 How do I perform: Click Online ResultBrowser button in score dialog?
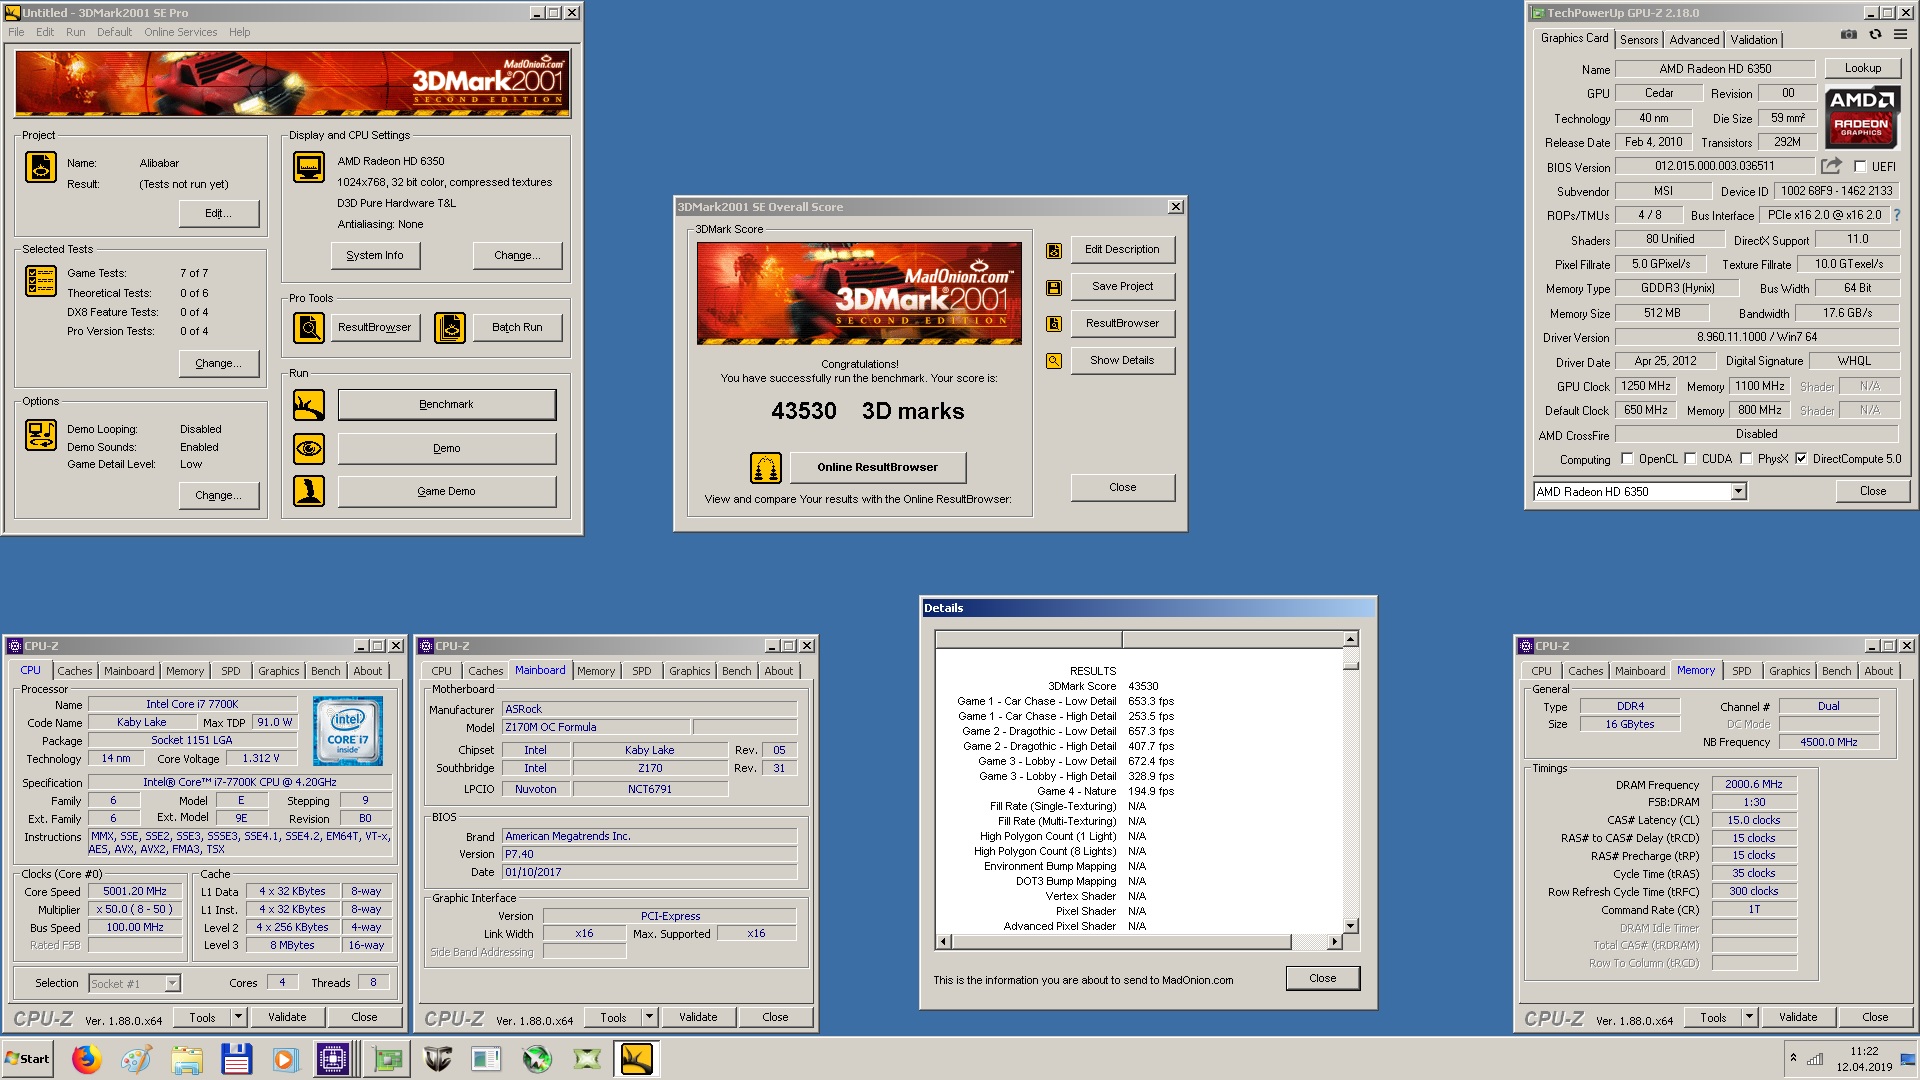[878, 467]
